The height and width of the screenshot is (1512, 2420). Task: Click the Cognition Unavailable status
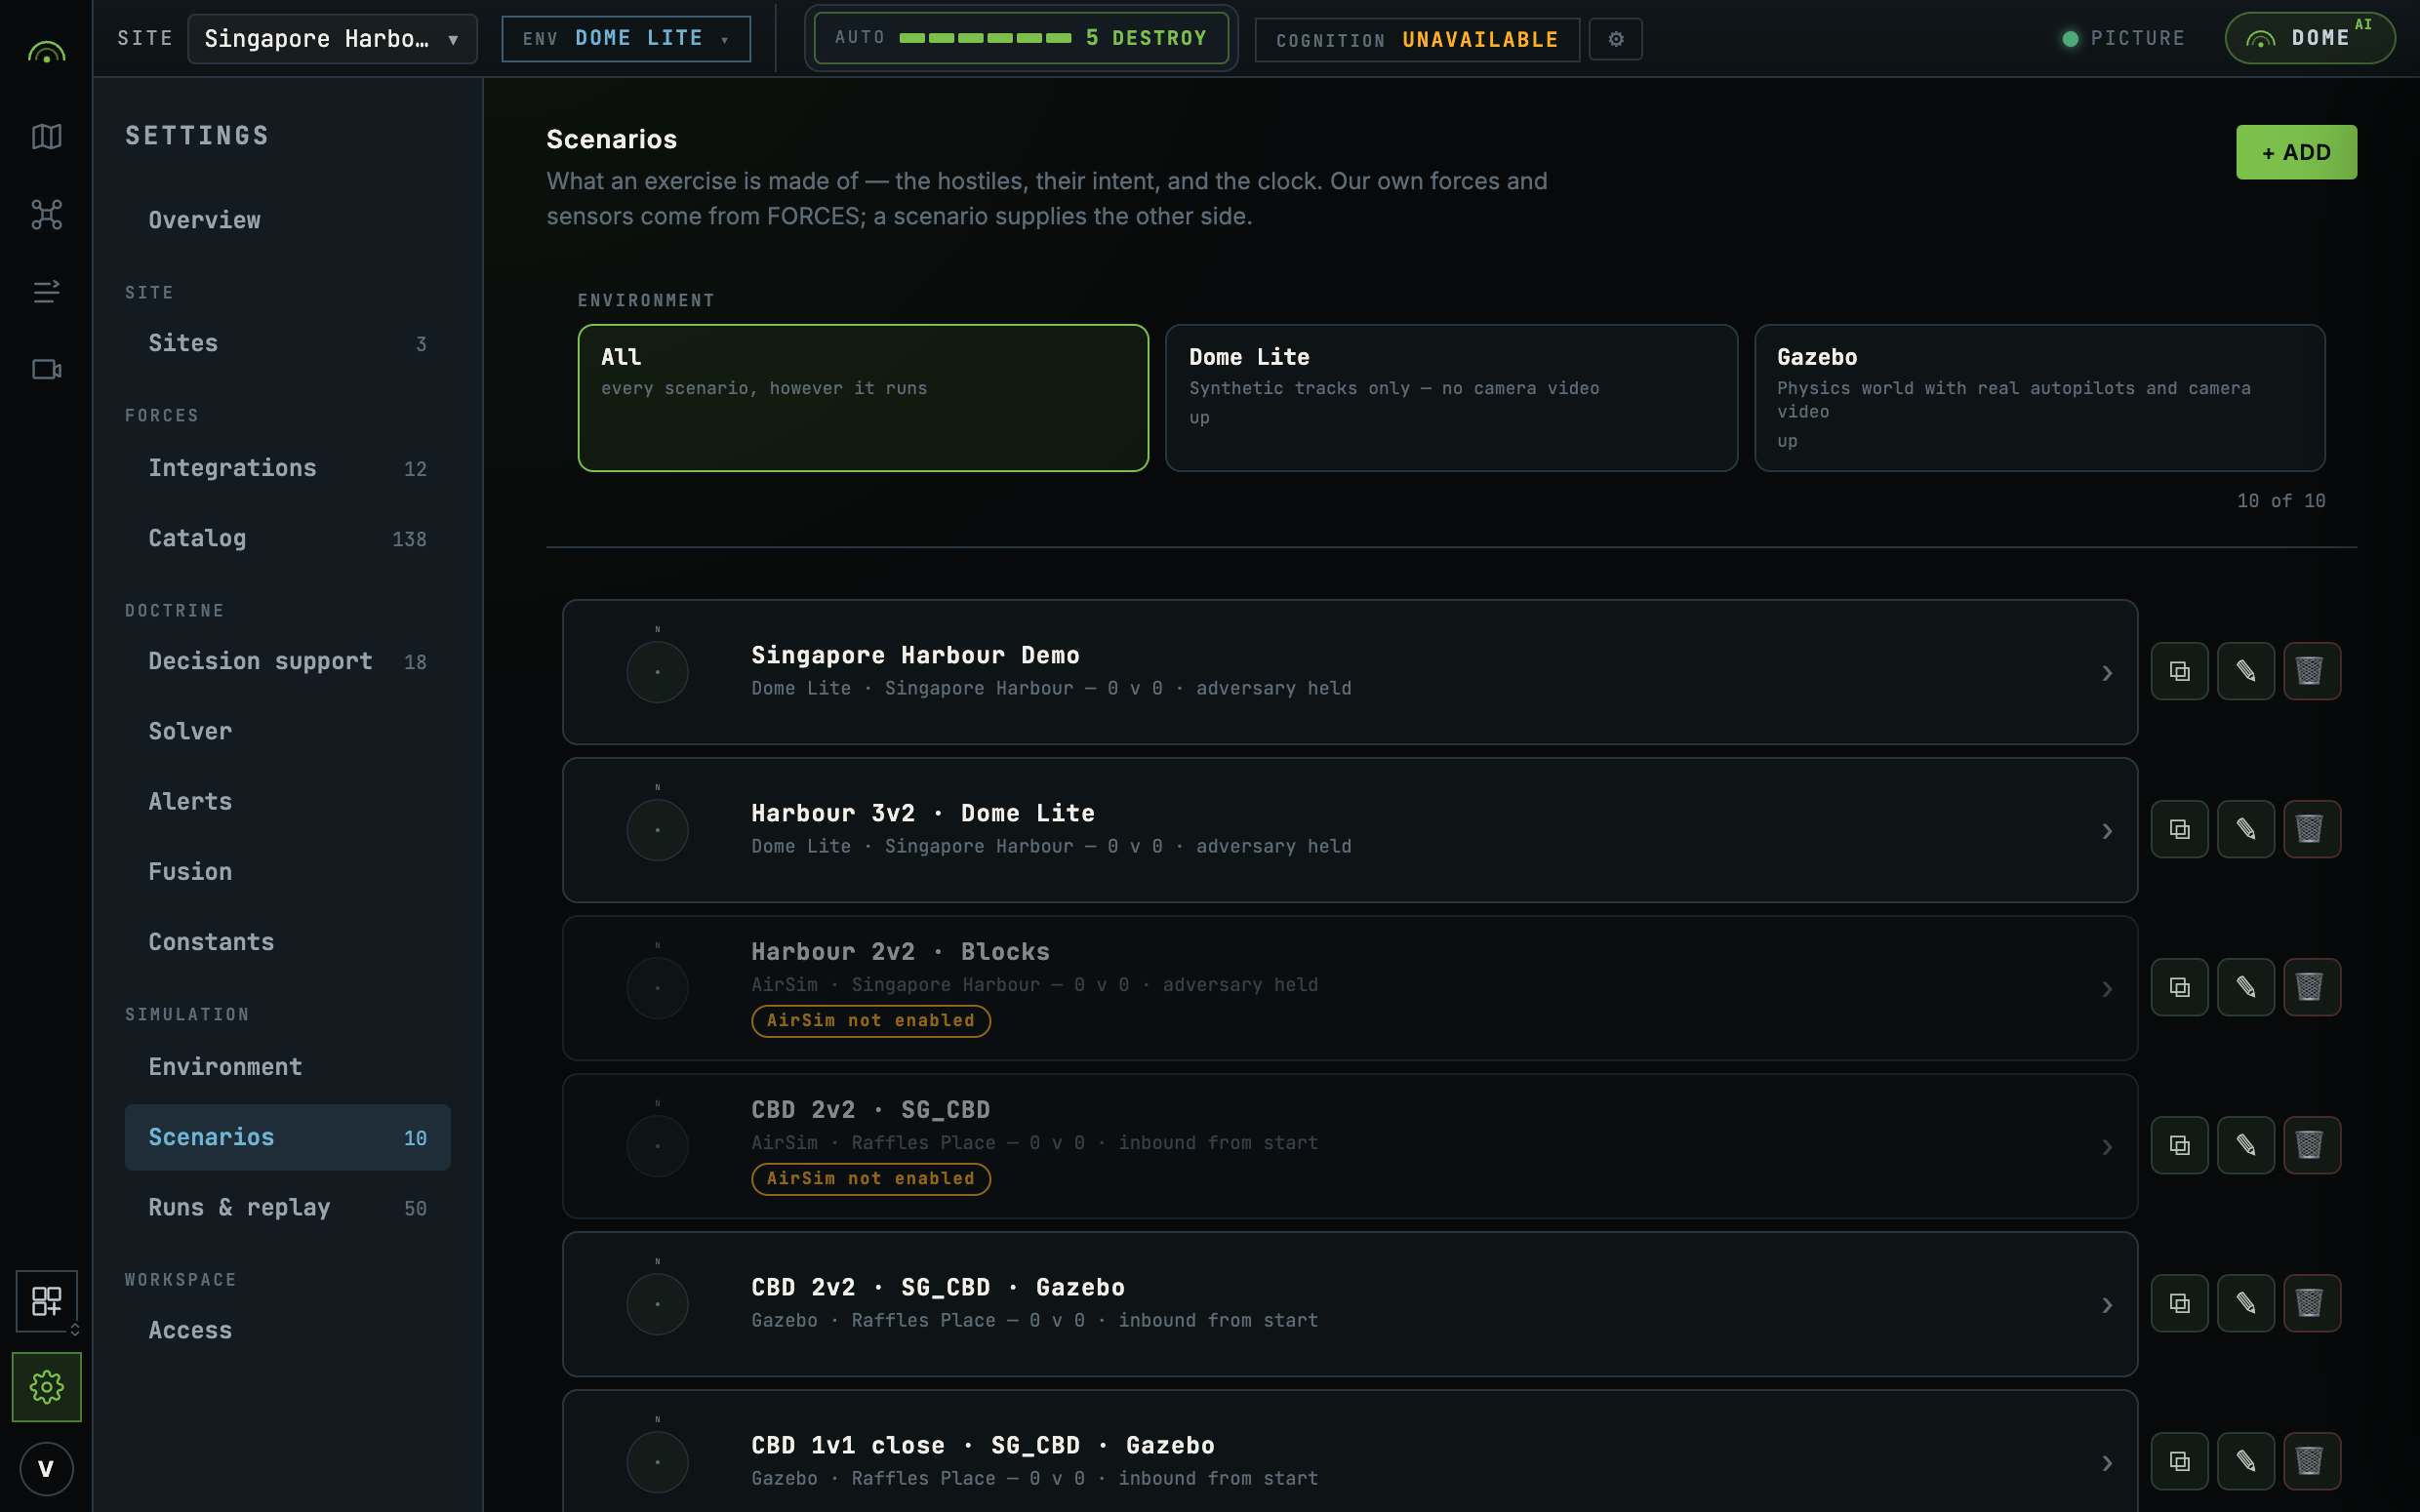(1417, 40)
